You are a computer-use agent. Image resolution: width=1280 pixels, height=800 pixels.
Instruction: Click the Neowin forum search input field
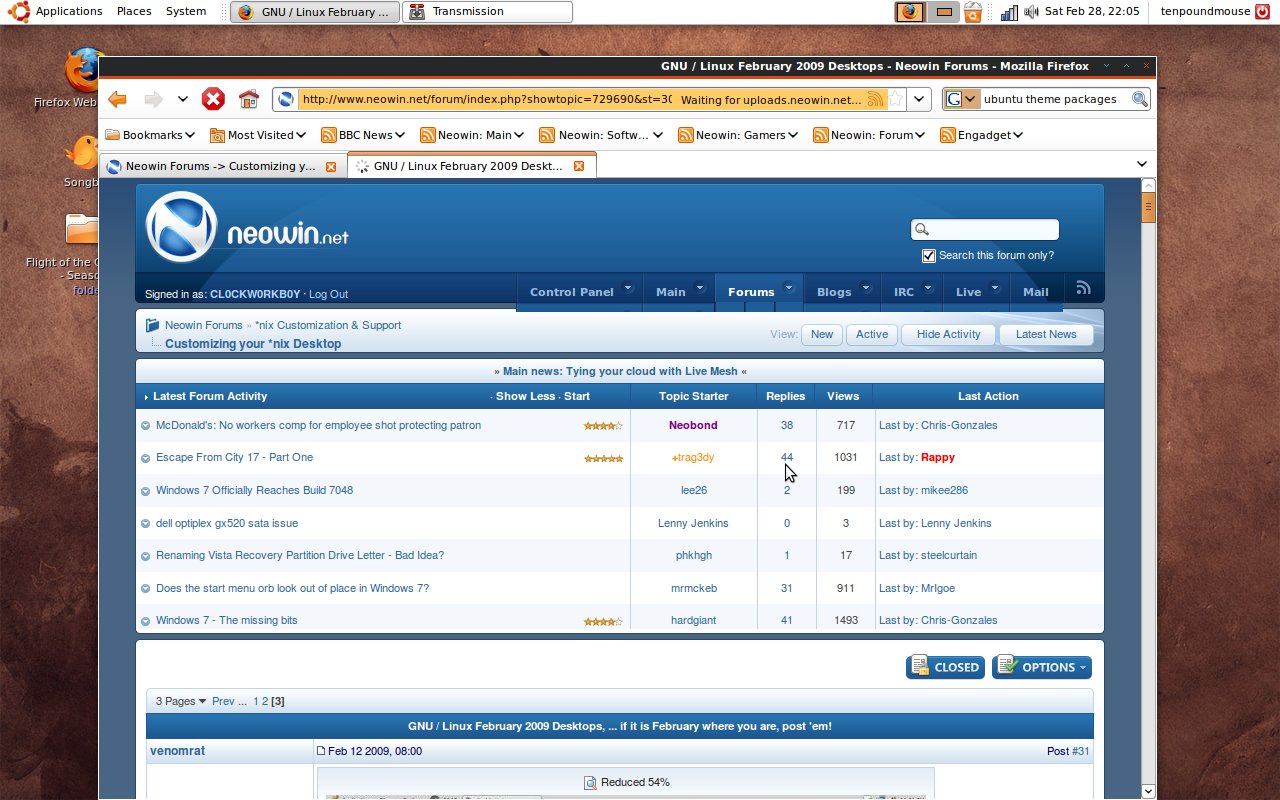coord(985,230)
